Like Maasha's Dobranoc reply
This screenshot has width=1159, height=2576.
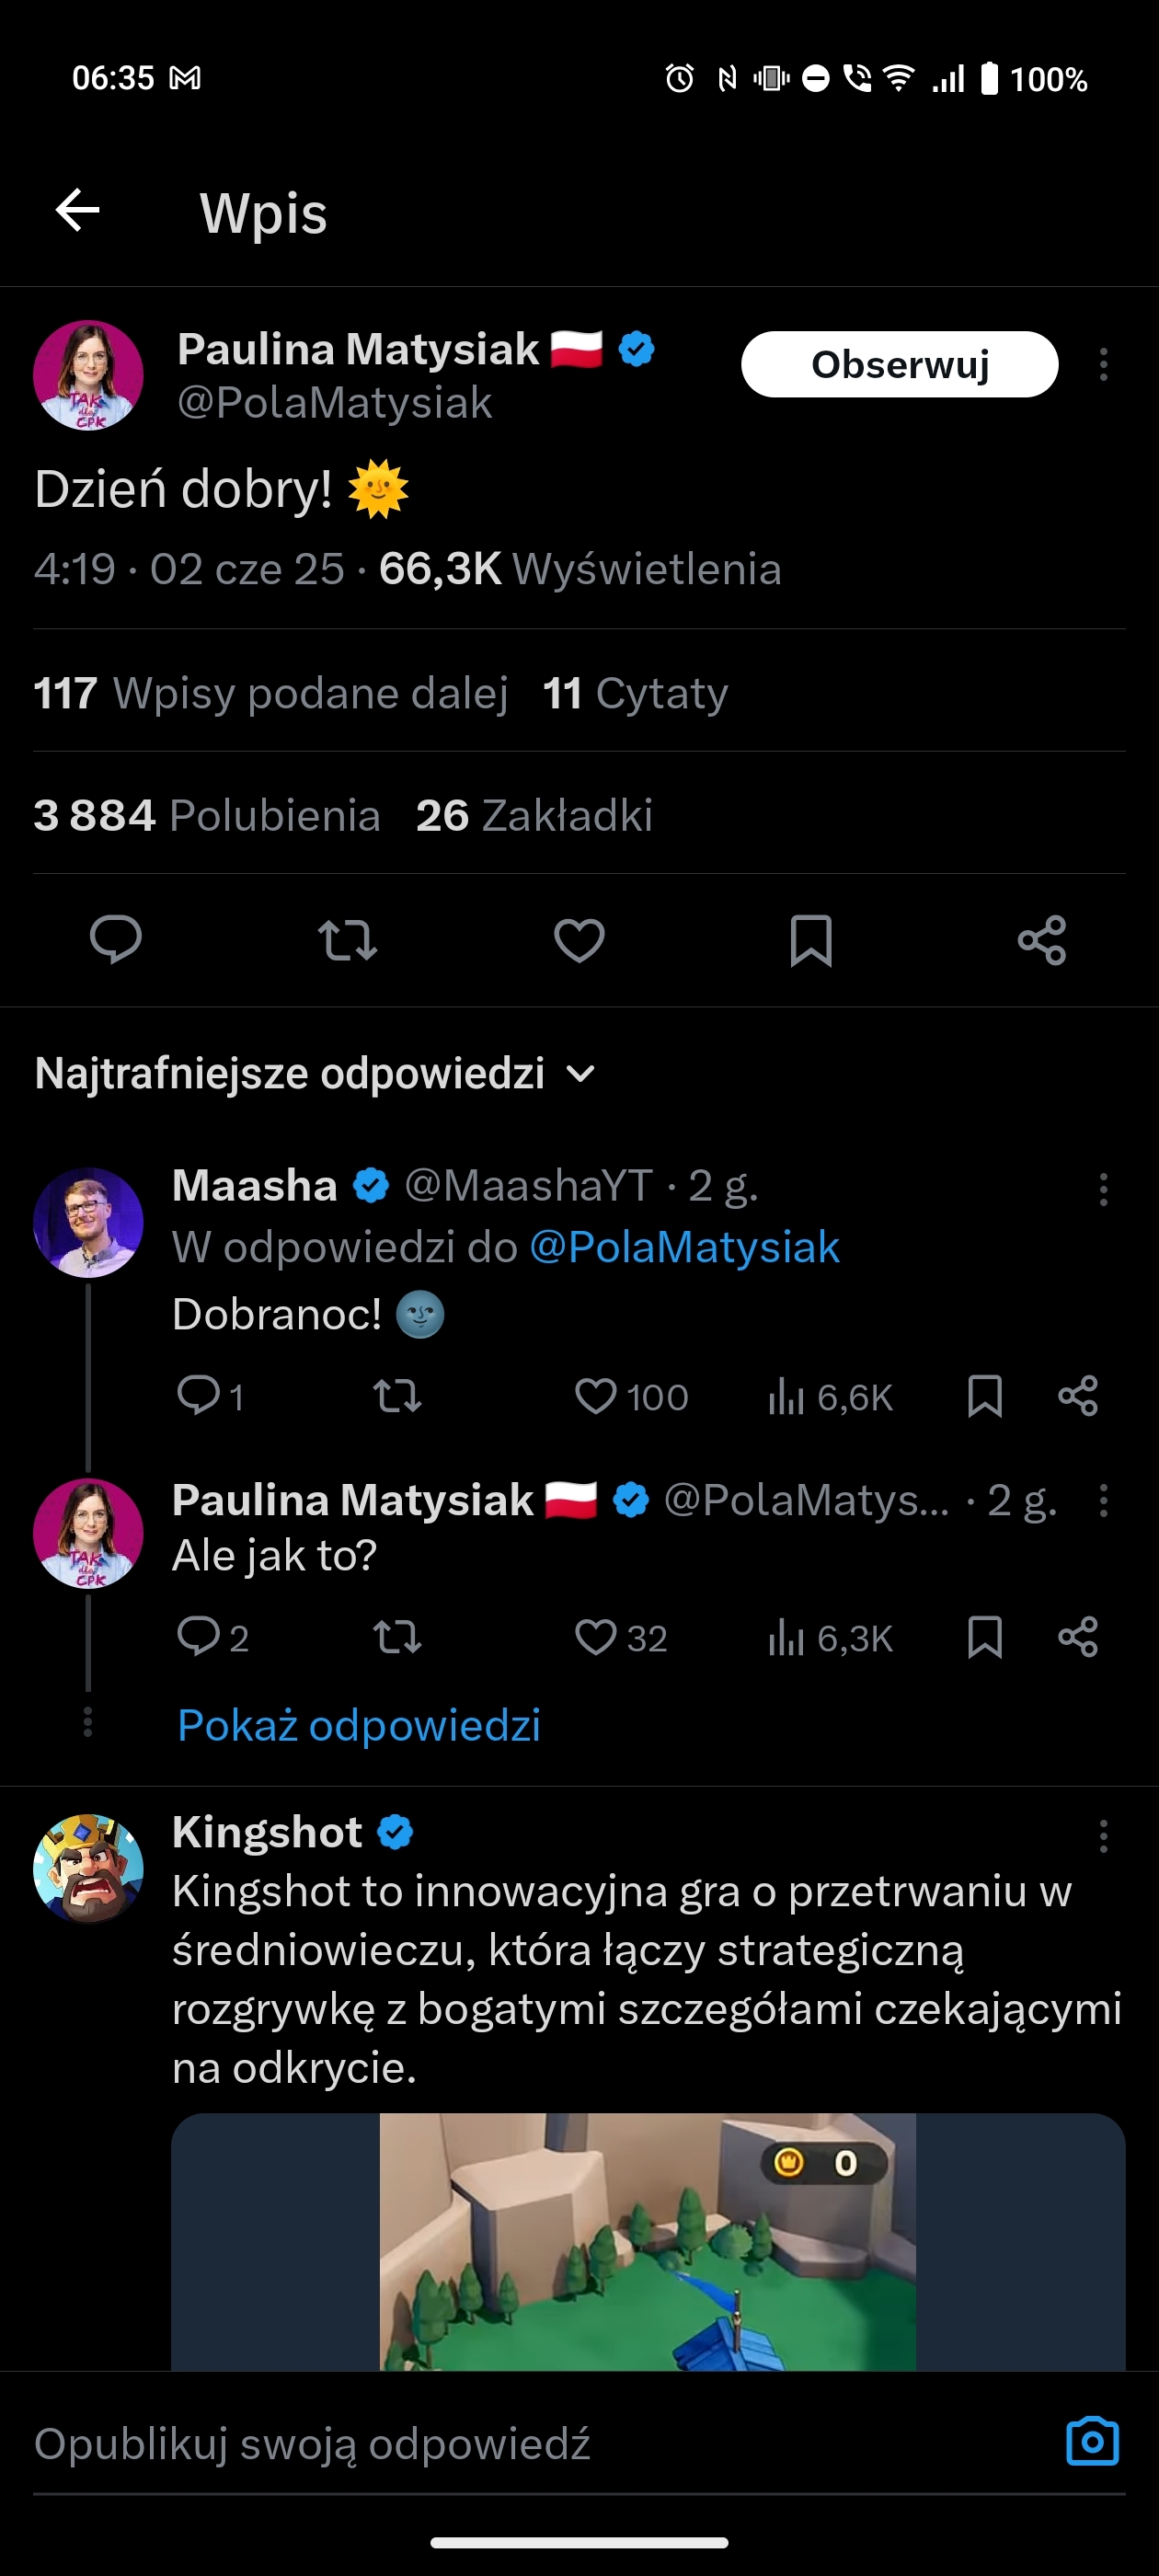597,1396
